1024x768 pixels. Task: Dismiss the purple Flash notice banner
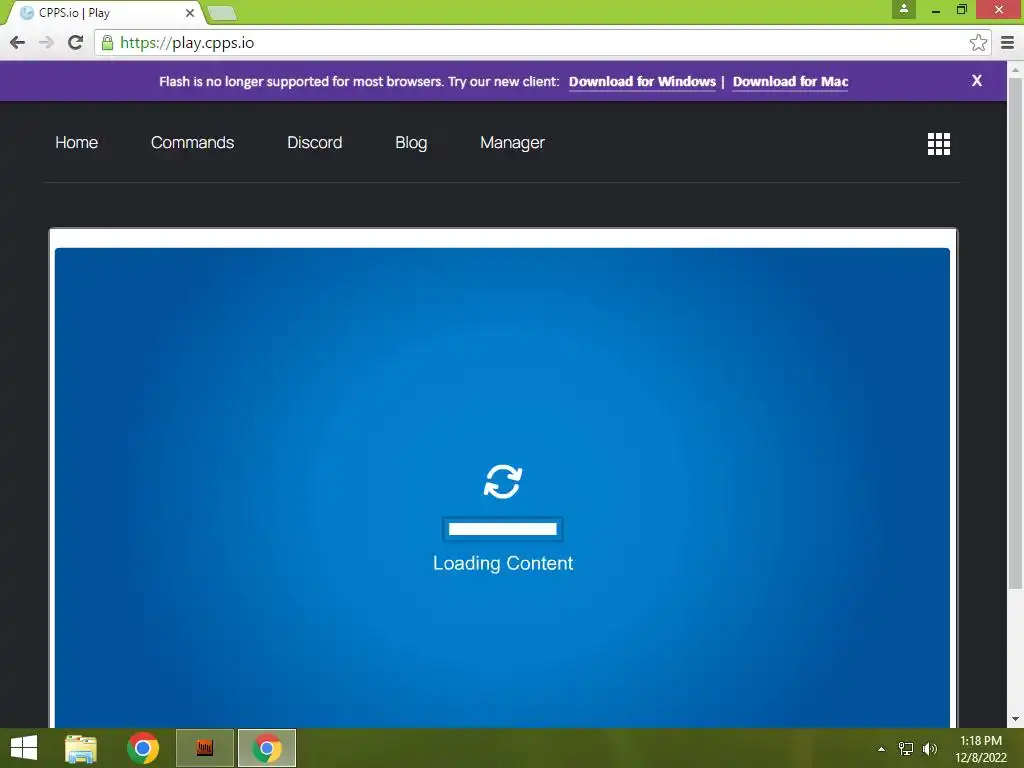point(976,80)
